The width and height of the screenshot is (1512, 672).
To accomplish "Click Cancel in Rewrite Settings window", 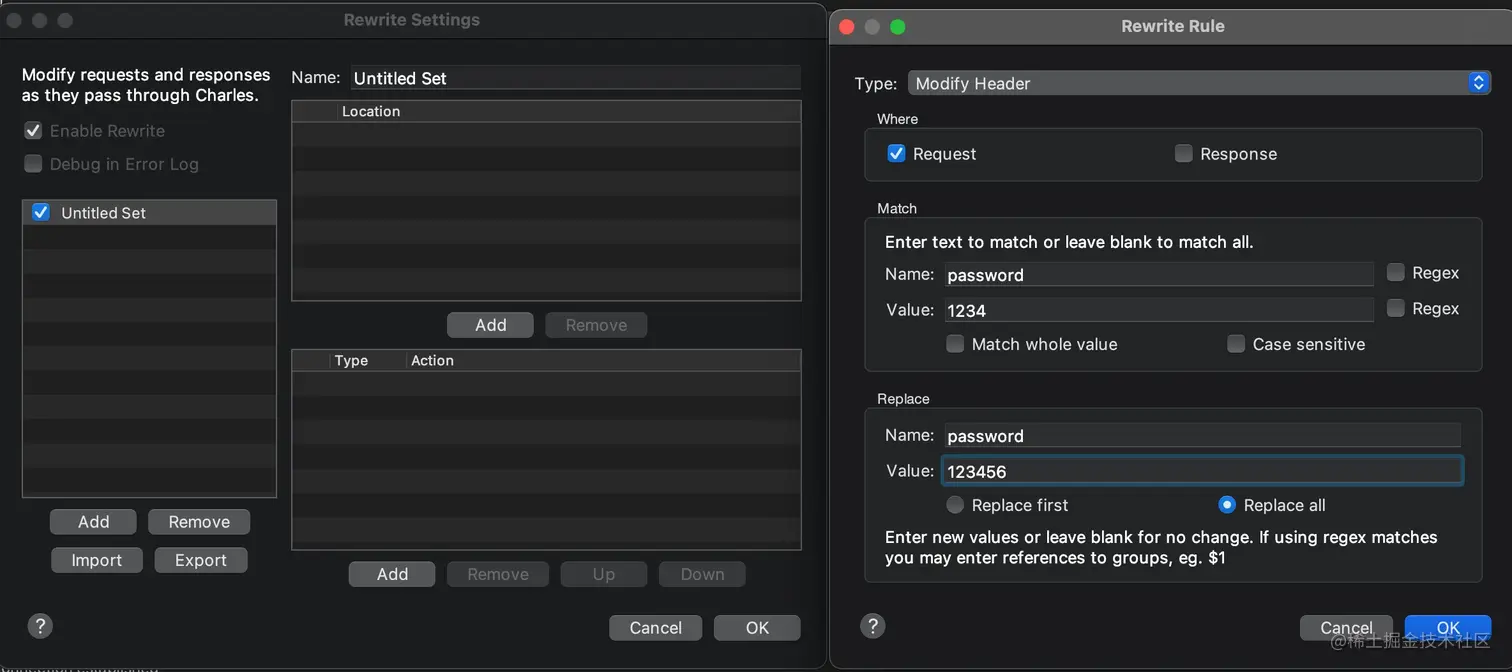I will pos(656,628).
